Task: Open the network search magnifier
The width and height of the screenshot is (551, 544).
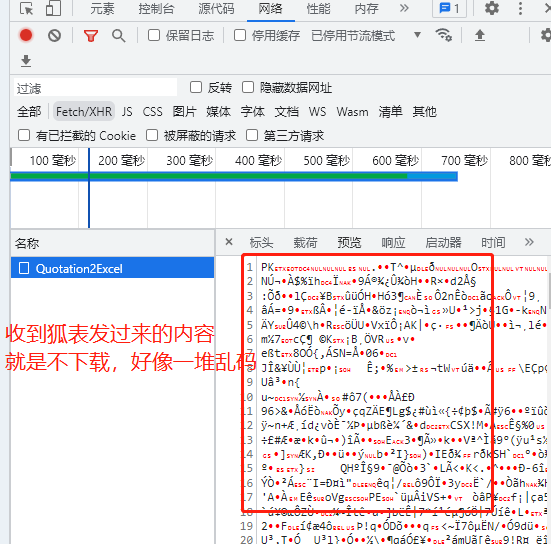Action: (118, 36)
